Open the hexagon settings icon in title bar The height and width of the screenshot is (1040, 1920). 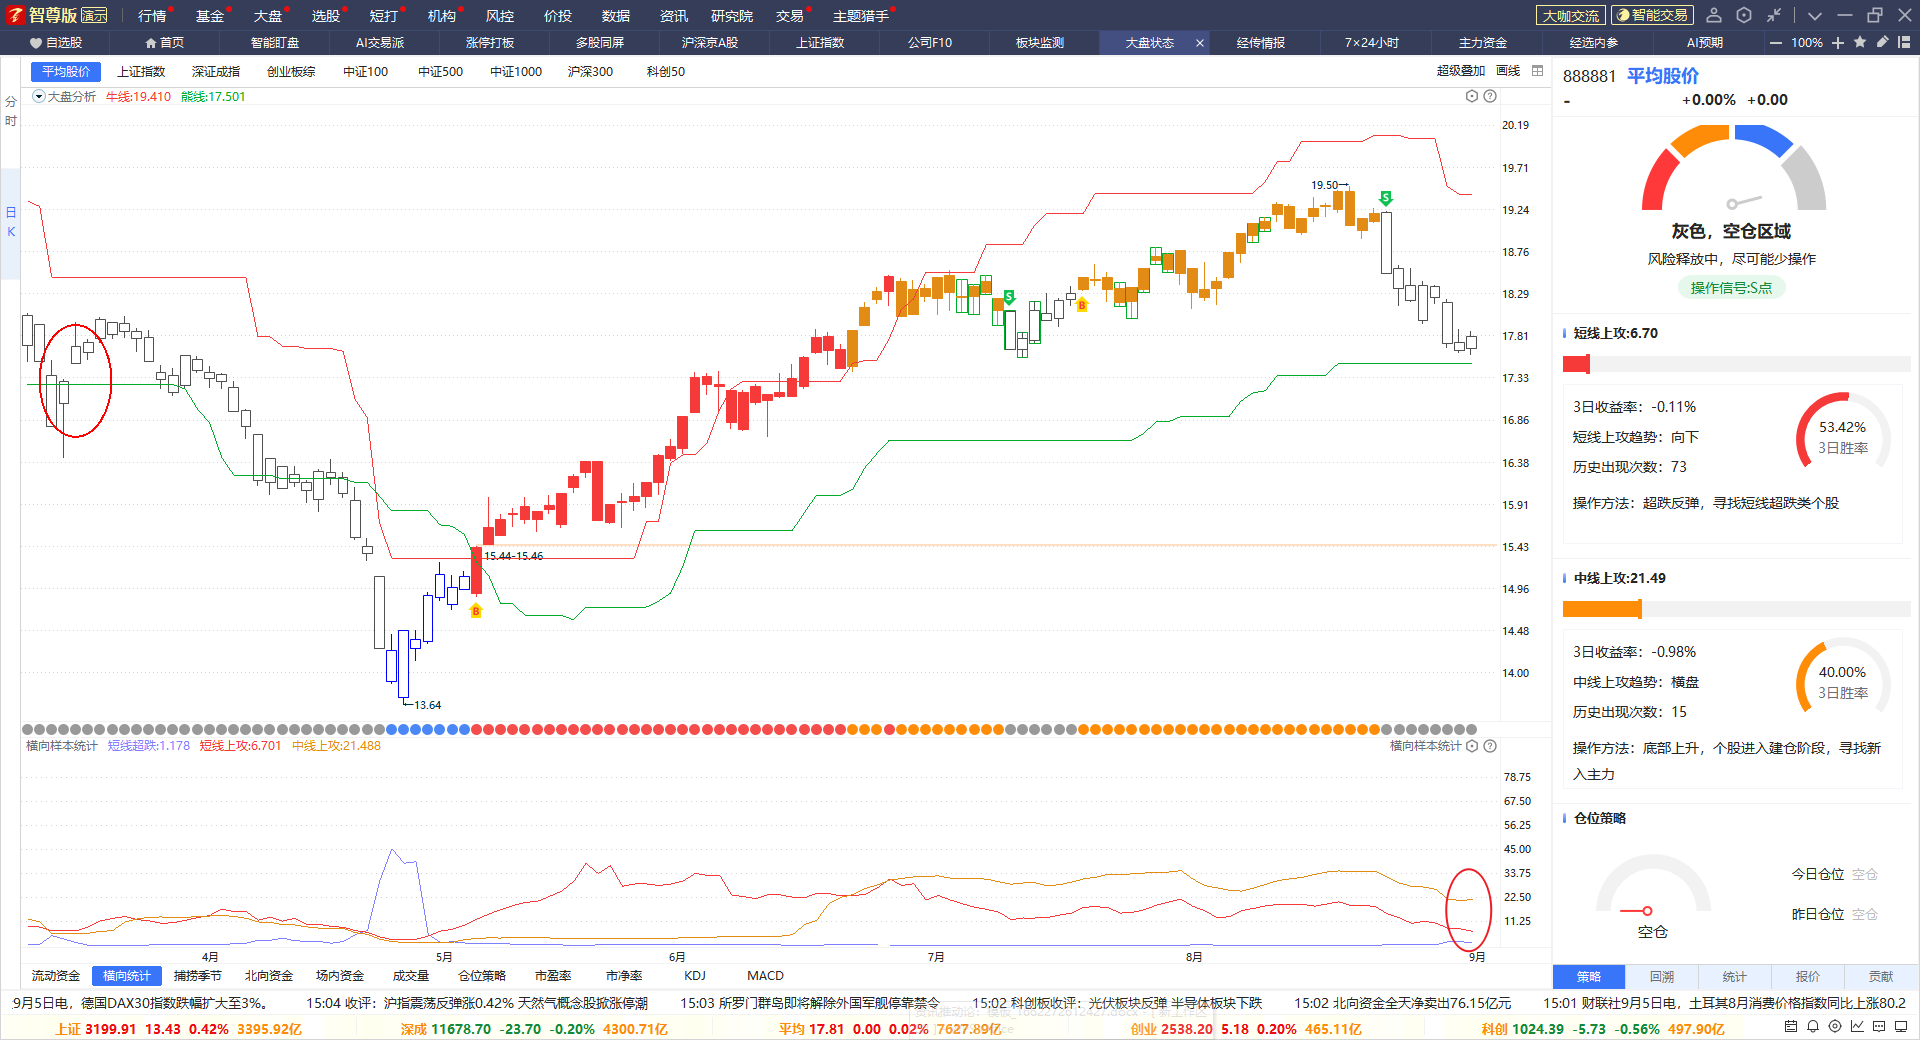[1744, 15]
